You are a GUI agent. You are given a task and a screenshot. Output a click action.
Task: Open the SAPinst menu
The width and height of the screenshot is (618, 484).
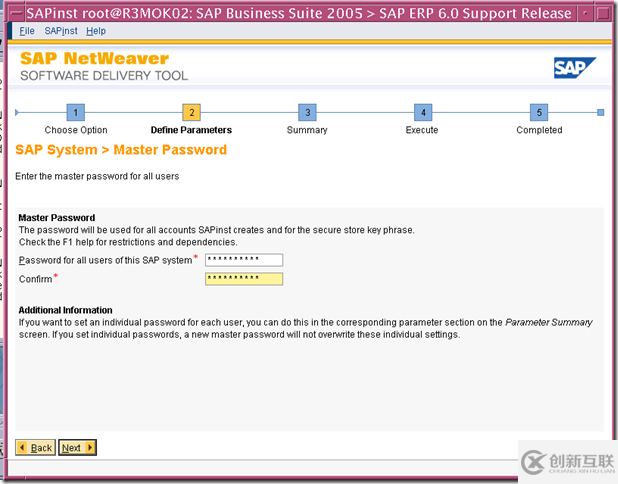61,31
